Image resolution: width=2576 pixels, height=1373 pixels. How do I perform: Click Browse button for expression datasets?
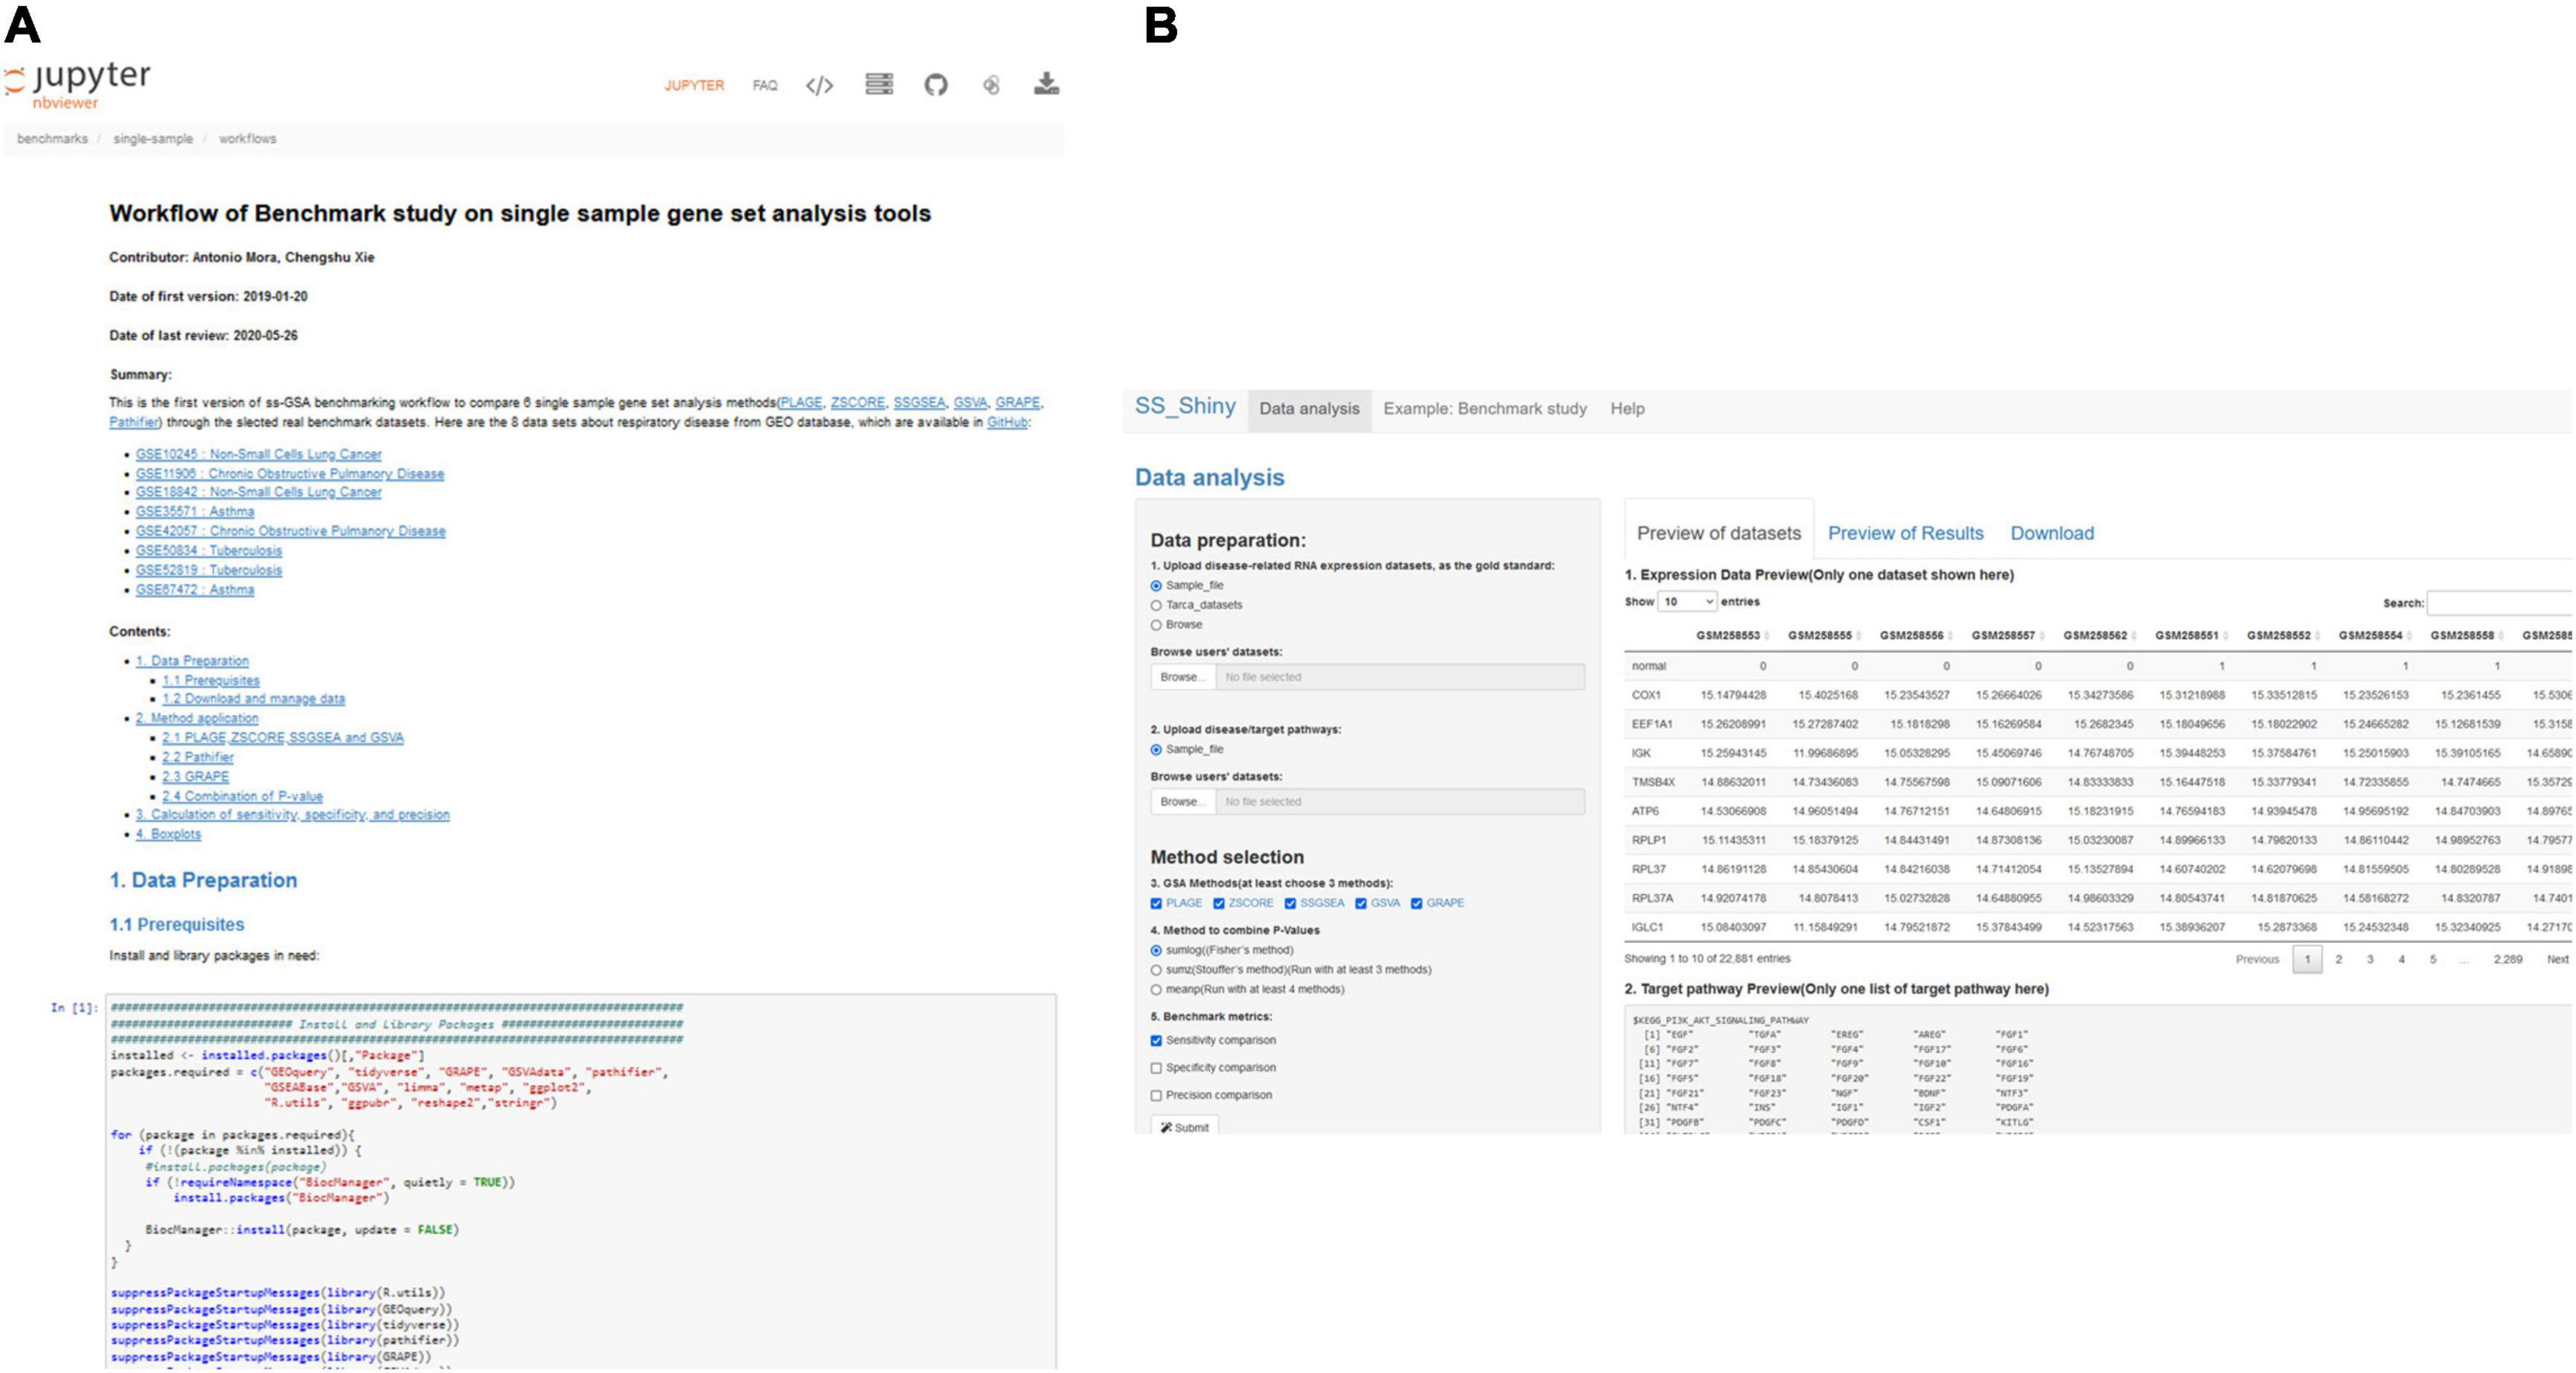click(x=1183, y=677)
